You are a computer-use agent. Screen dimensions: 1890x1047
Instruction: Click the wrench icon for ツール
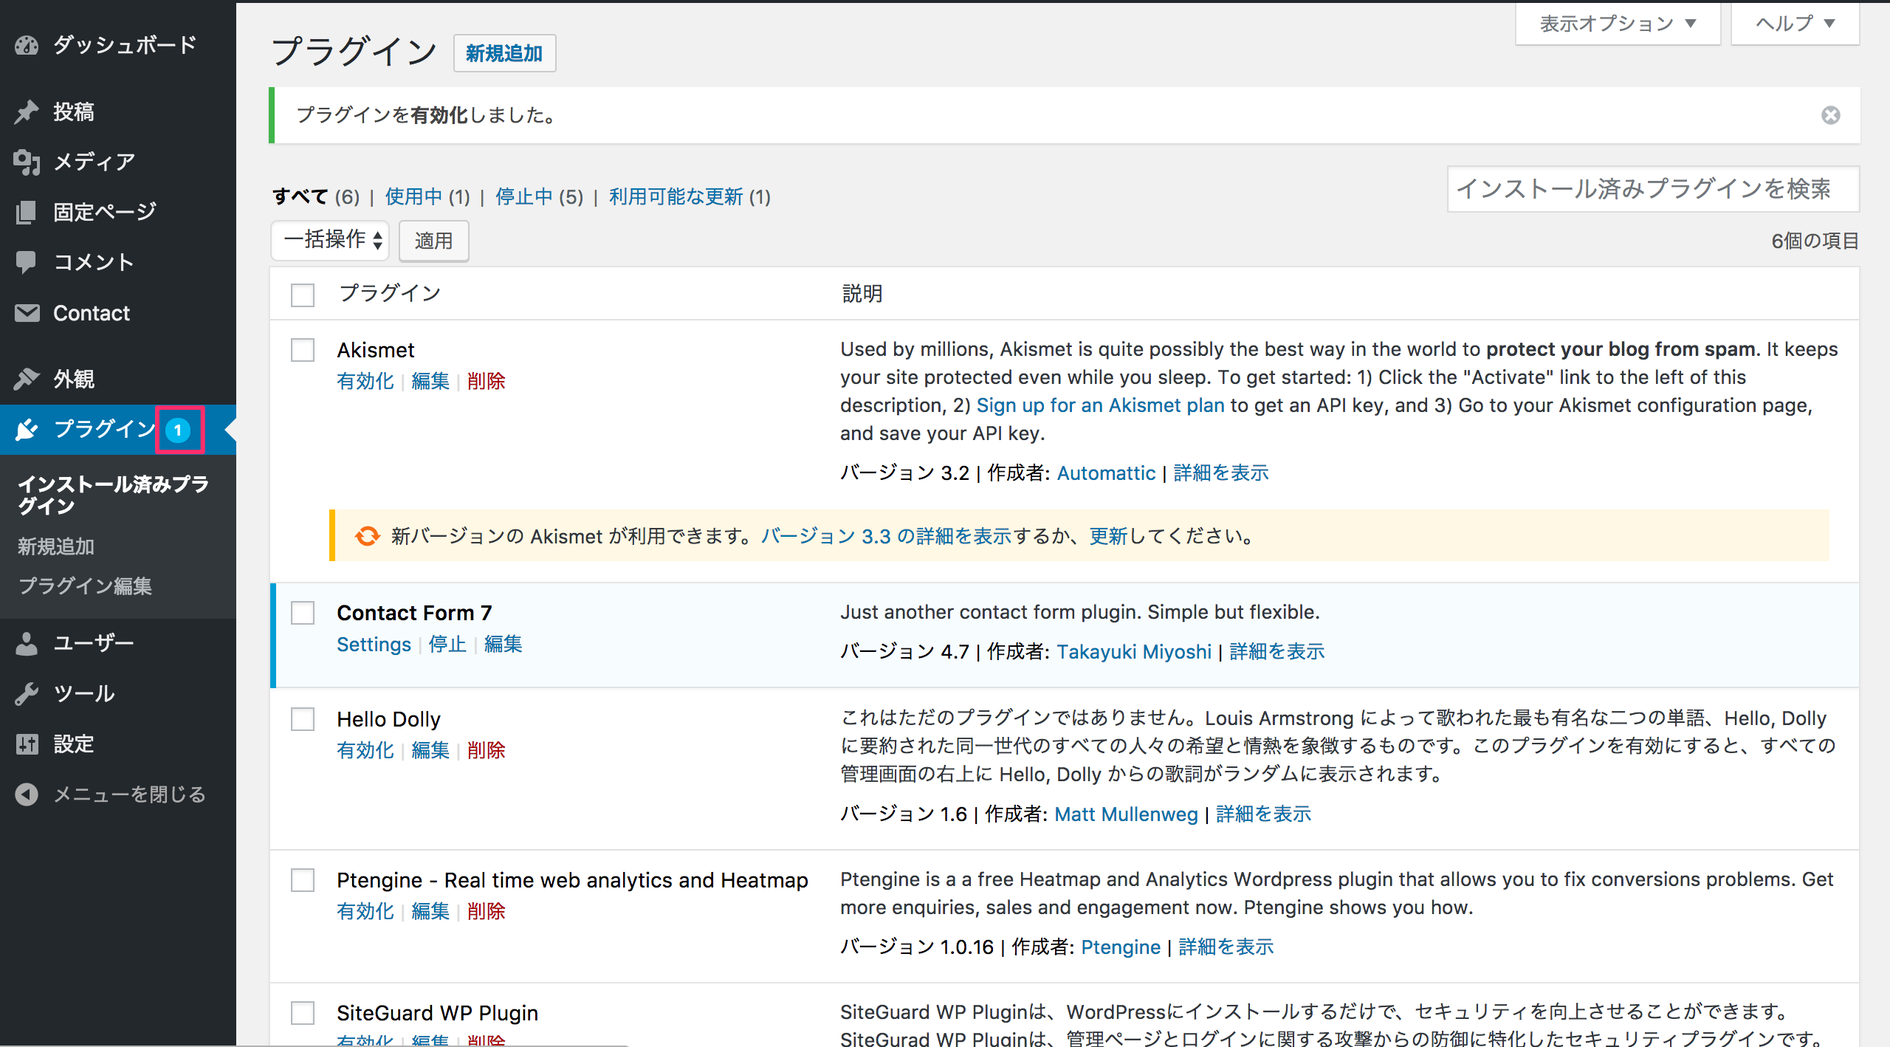(x=27, y=693)
